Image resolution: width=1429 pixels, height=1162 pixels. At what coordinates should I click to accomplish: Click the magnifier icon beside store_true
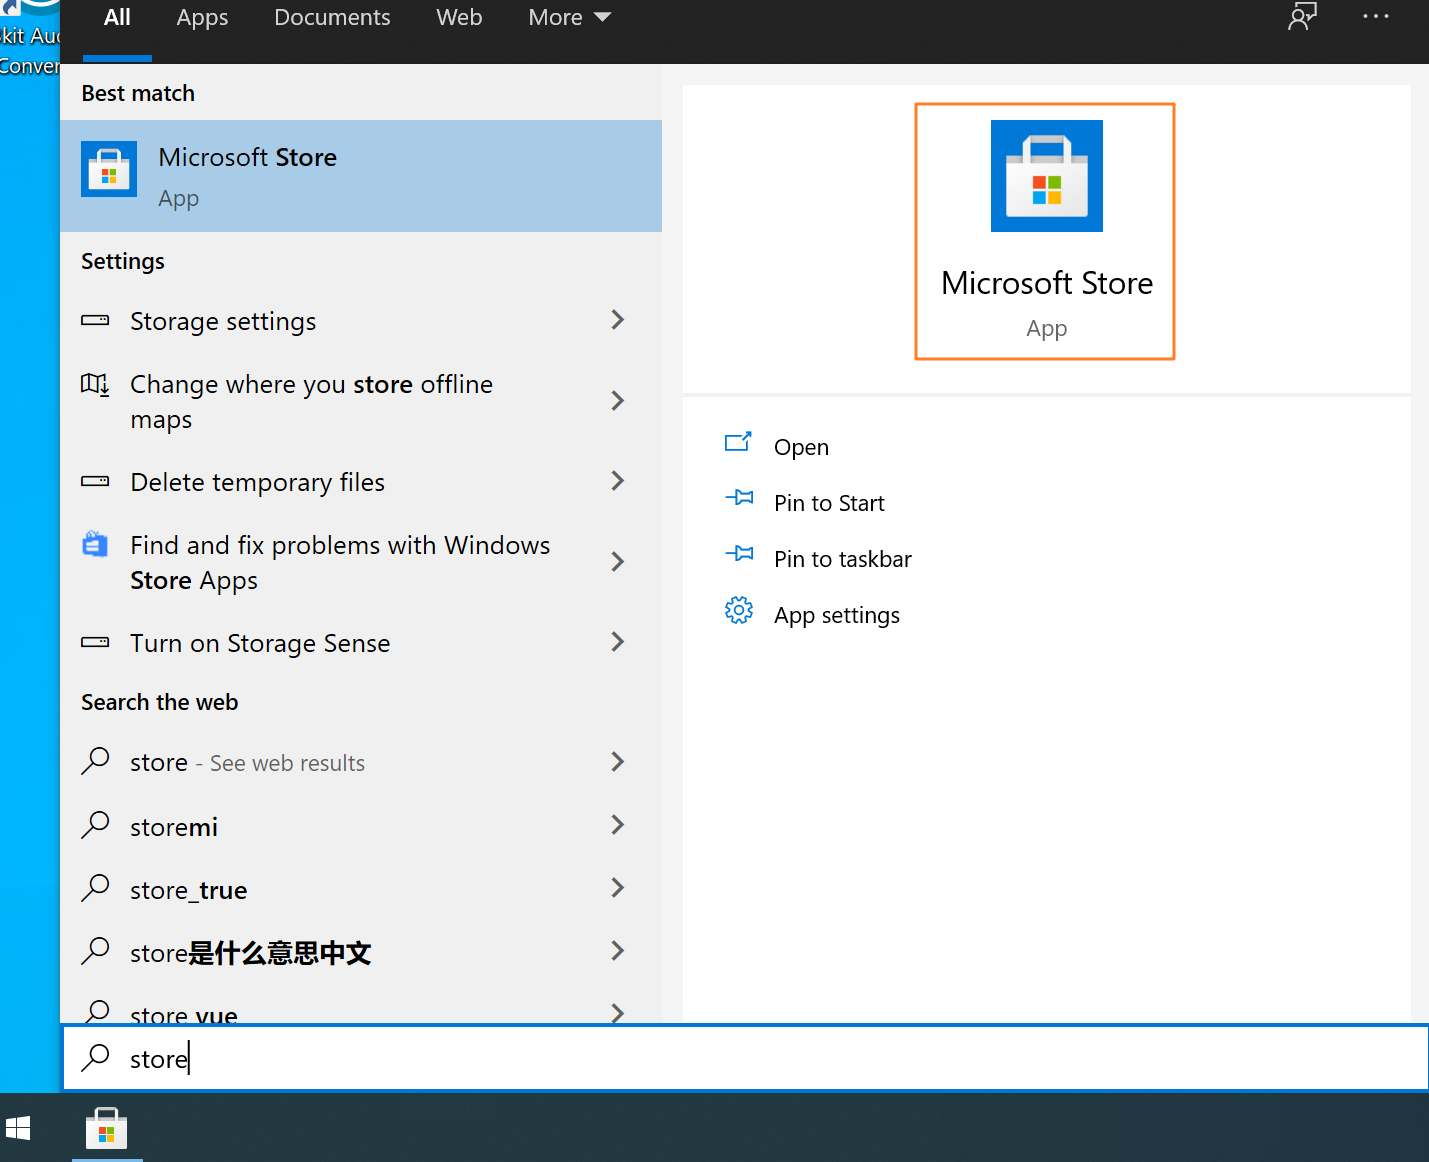[95, 888]
